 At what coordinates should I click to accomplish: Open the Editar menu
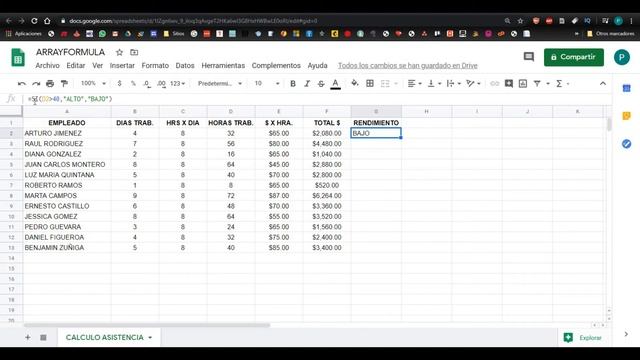76,65
